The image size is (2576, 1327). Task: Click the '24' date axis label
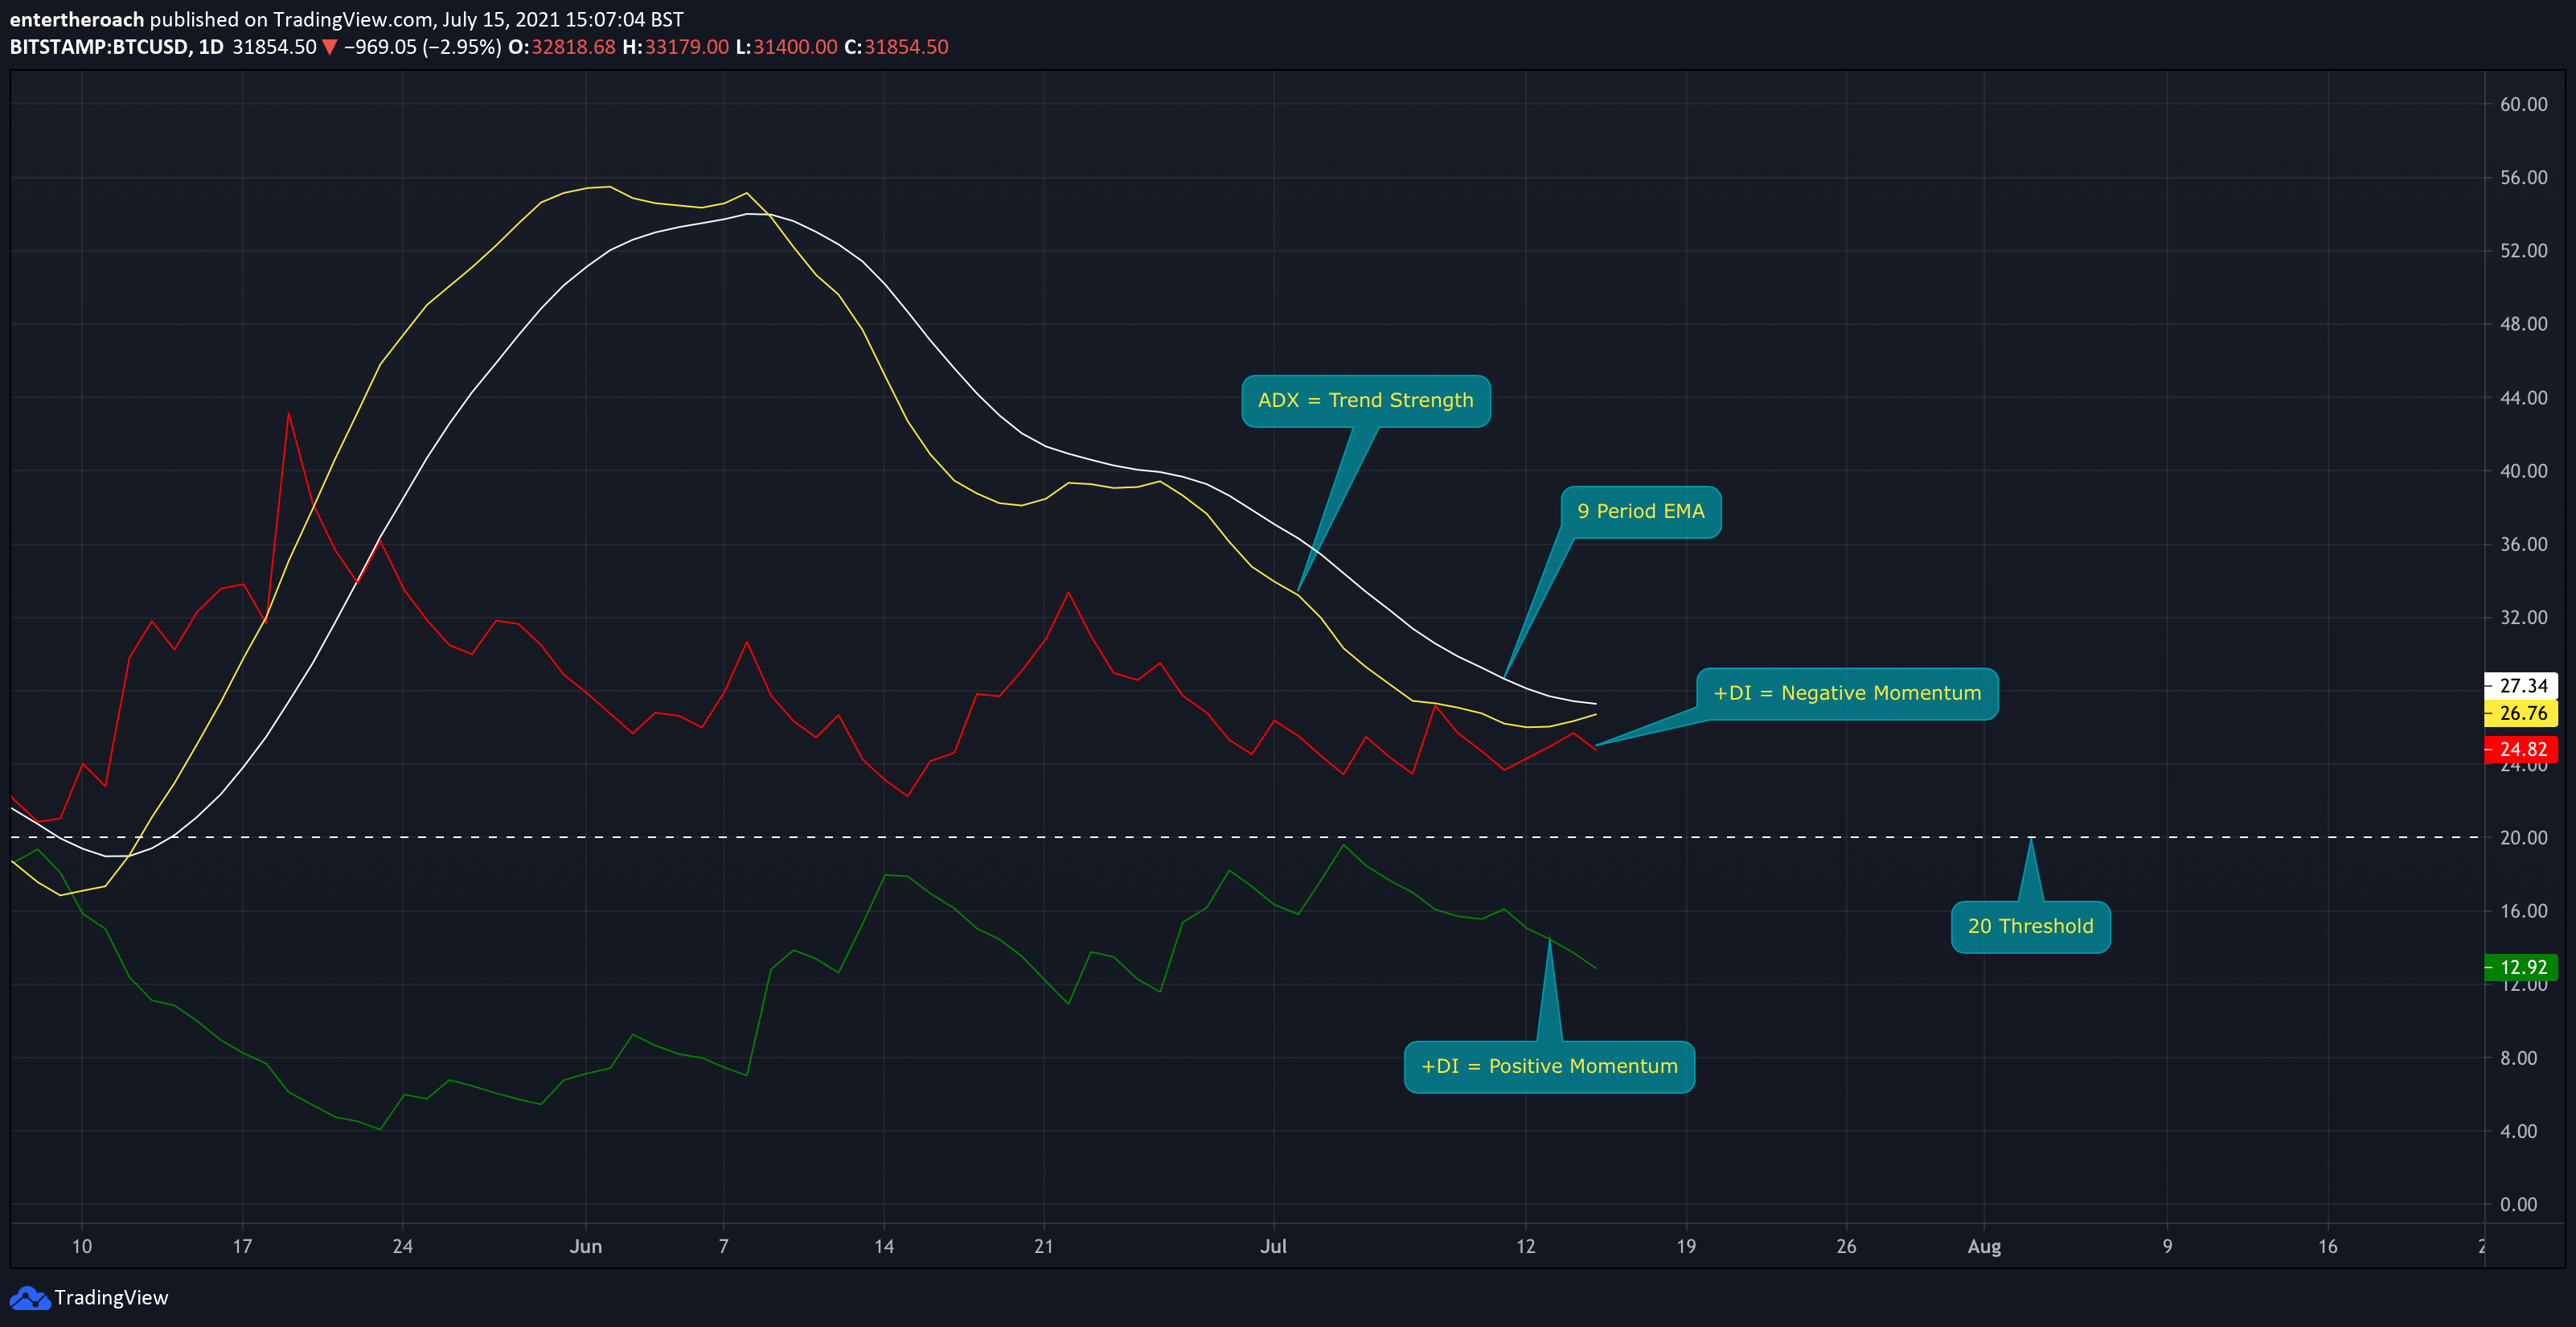402,1247
